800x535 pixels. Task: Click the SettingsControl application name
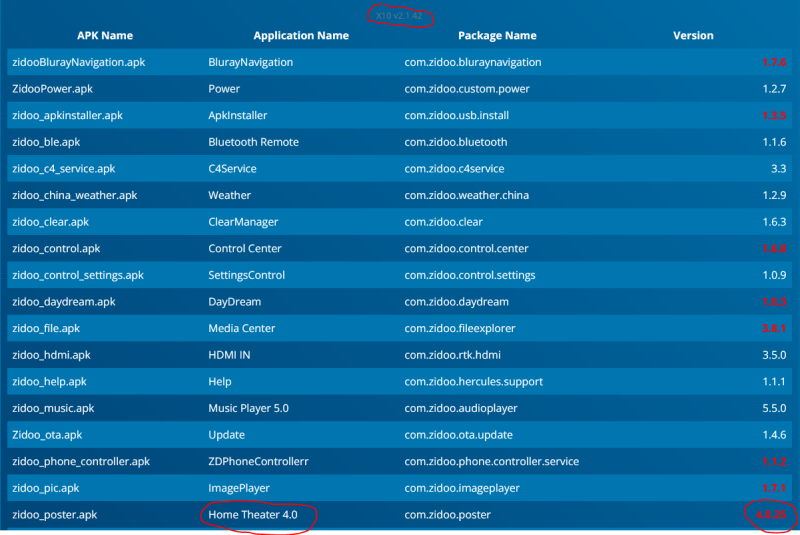(x=246, y=275)
